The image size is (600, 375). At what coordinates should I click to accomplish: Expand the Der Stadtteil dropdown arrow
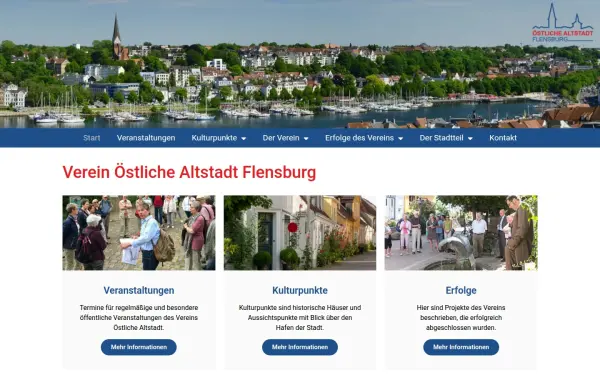(x=470, y=139)
